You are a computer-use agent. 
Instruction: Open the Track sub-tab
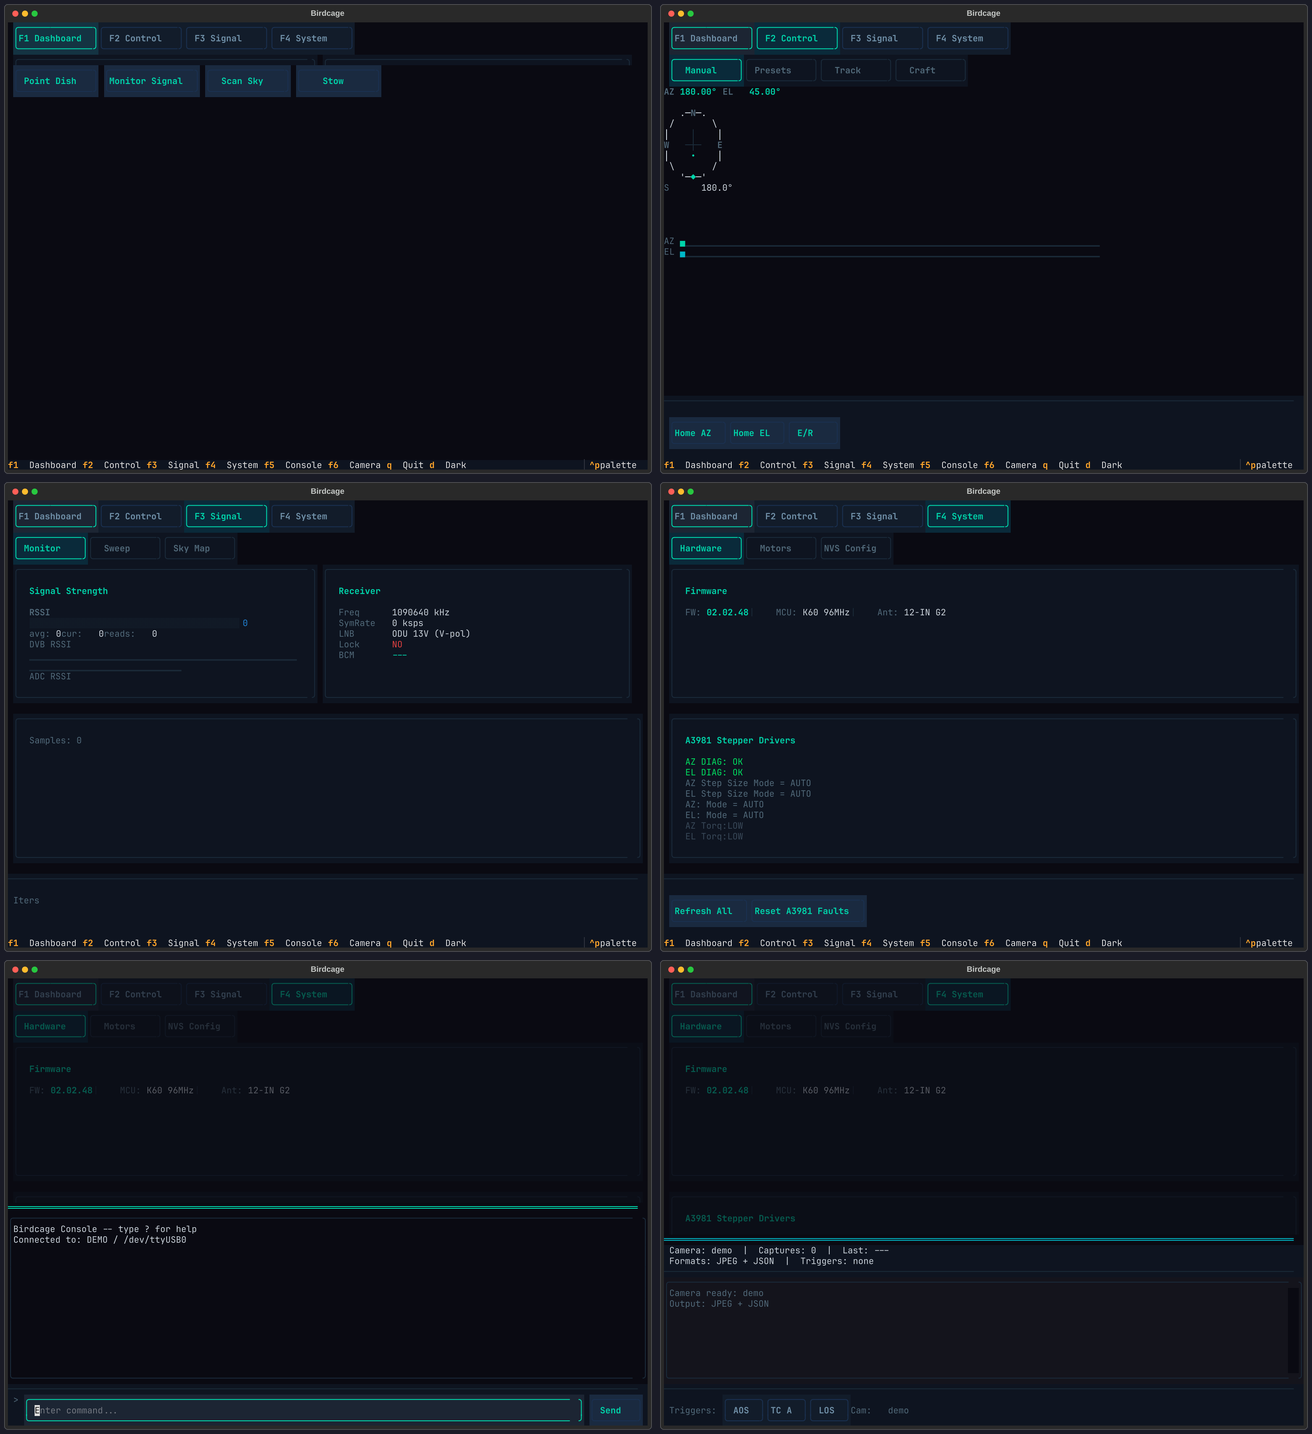pyautogui.click(x=847, y=70)
